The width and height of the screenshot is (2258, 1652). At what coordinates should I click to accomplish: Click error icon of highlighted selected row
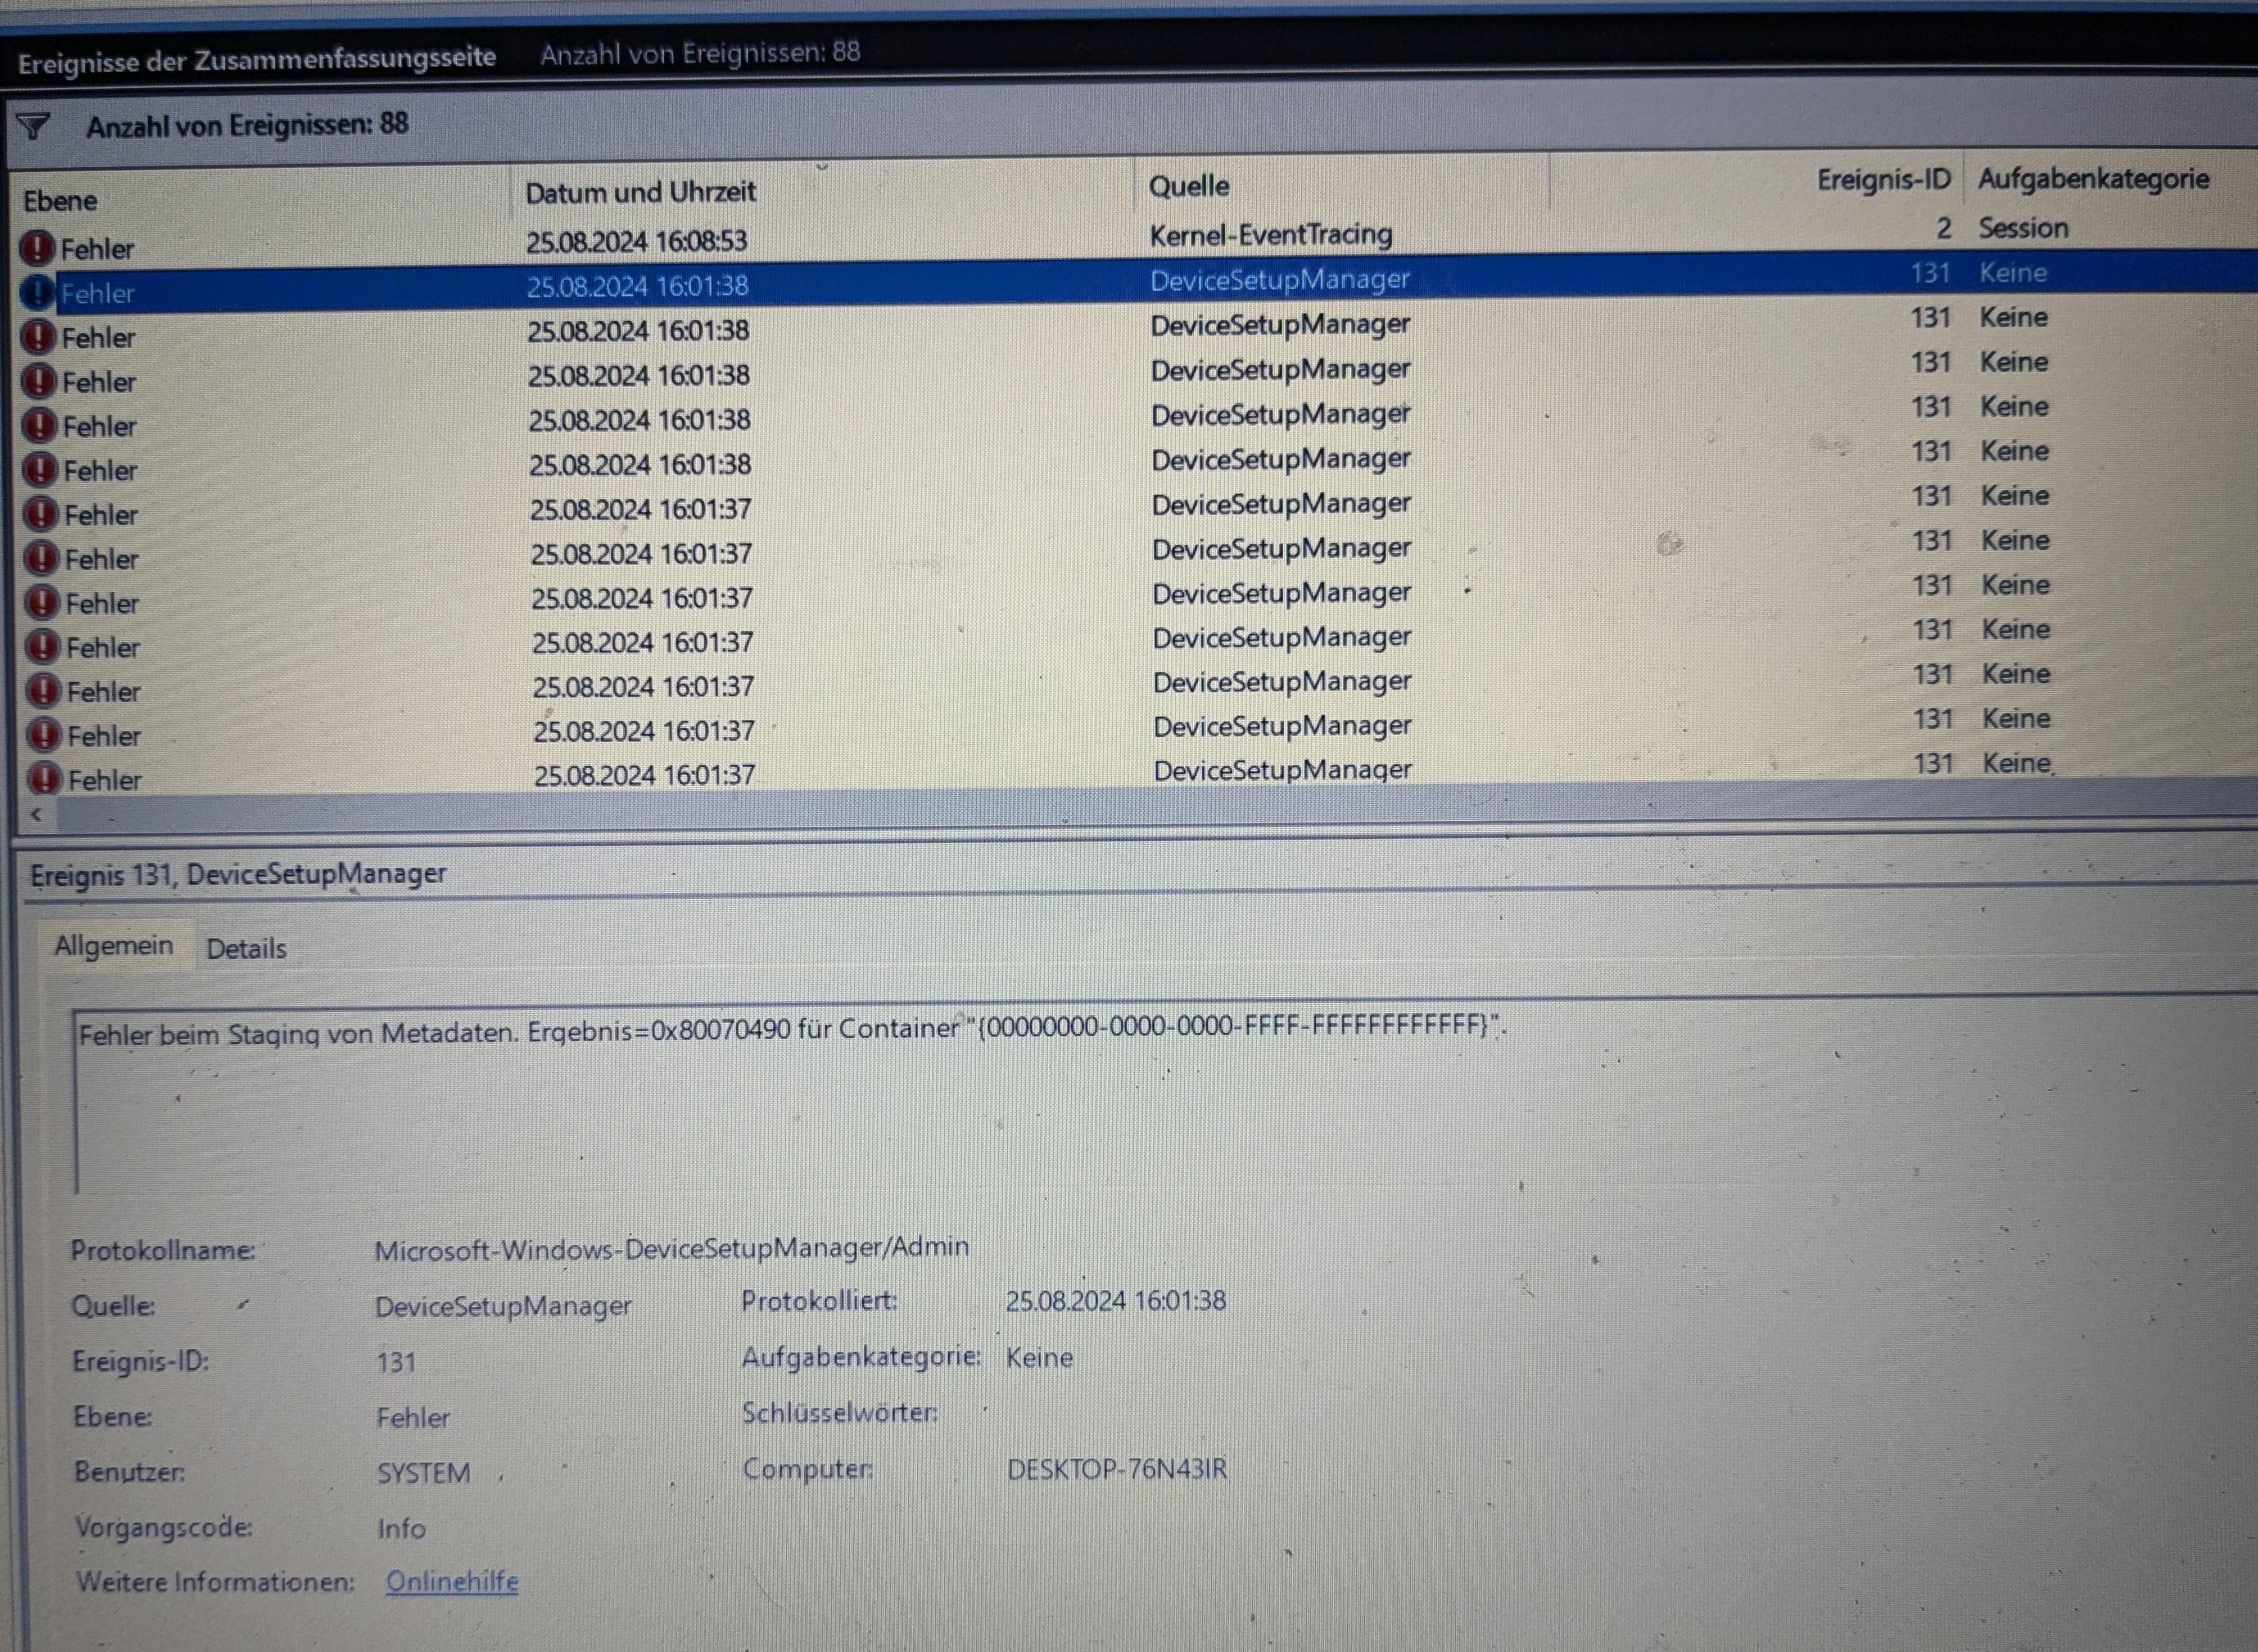click(x=37, y=292)
